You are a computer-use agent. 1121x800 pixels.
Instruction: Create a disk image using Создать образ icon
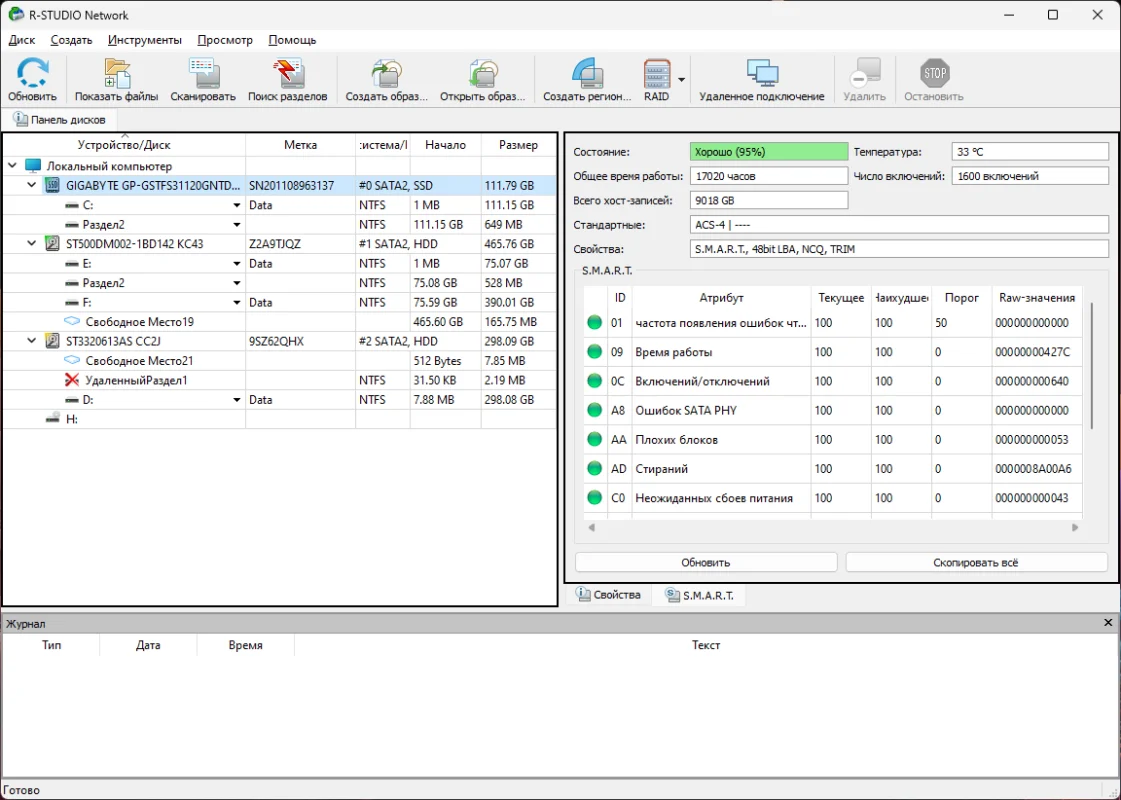pyautogui.click(x=386, y=73)
